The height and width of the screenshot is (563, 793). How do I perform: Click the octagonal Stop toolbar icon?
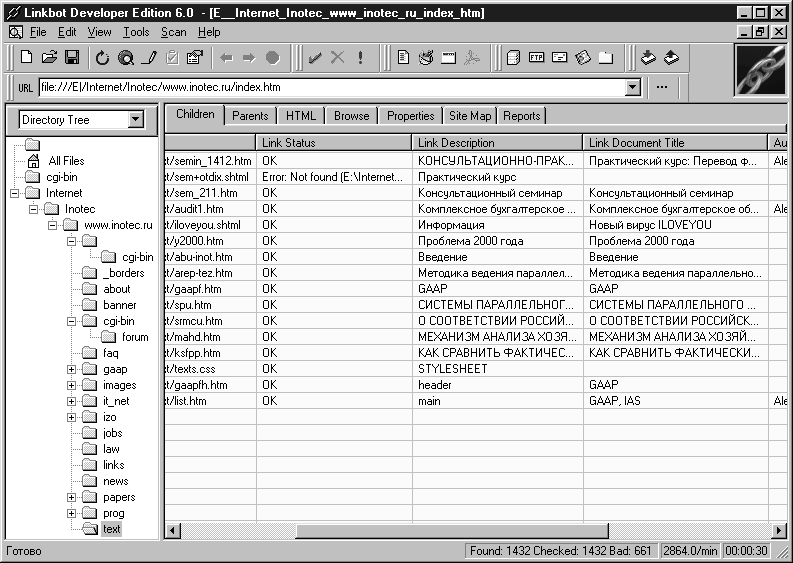pyautogui.click(x=273, y=58)
